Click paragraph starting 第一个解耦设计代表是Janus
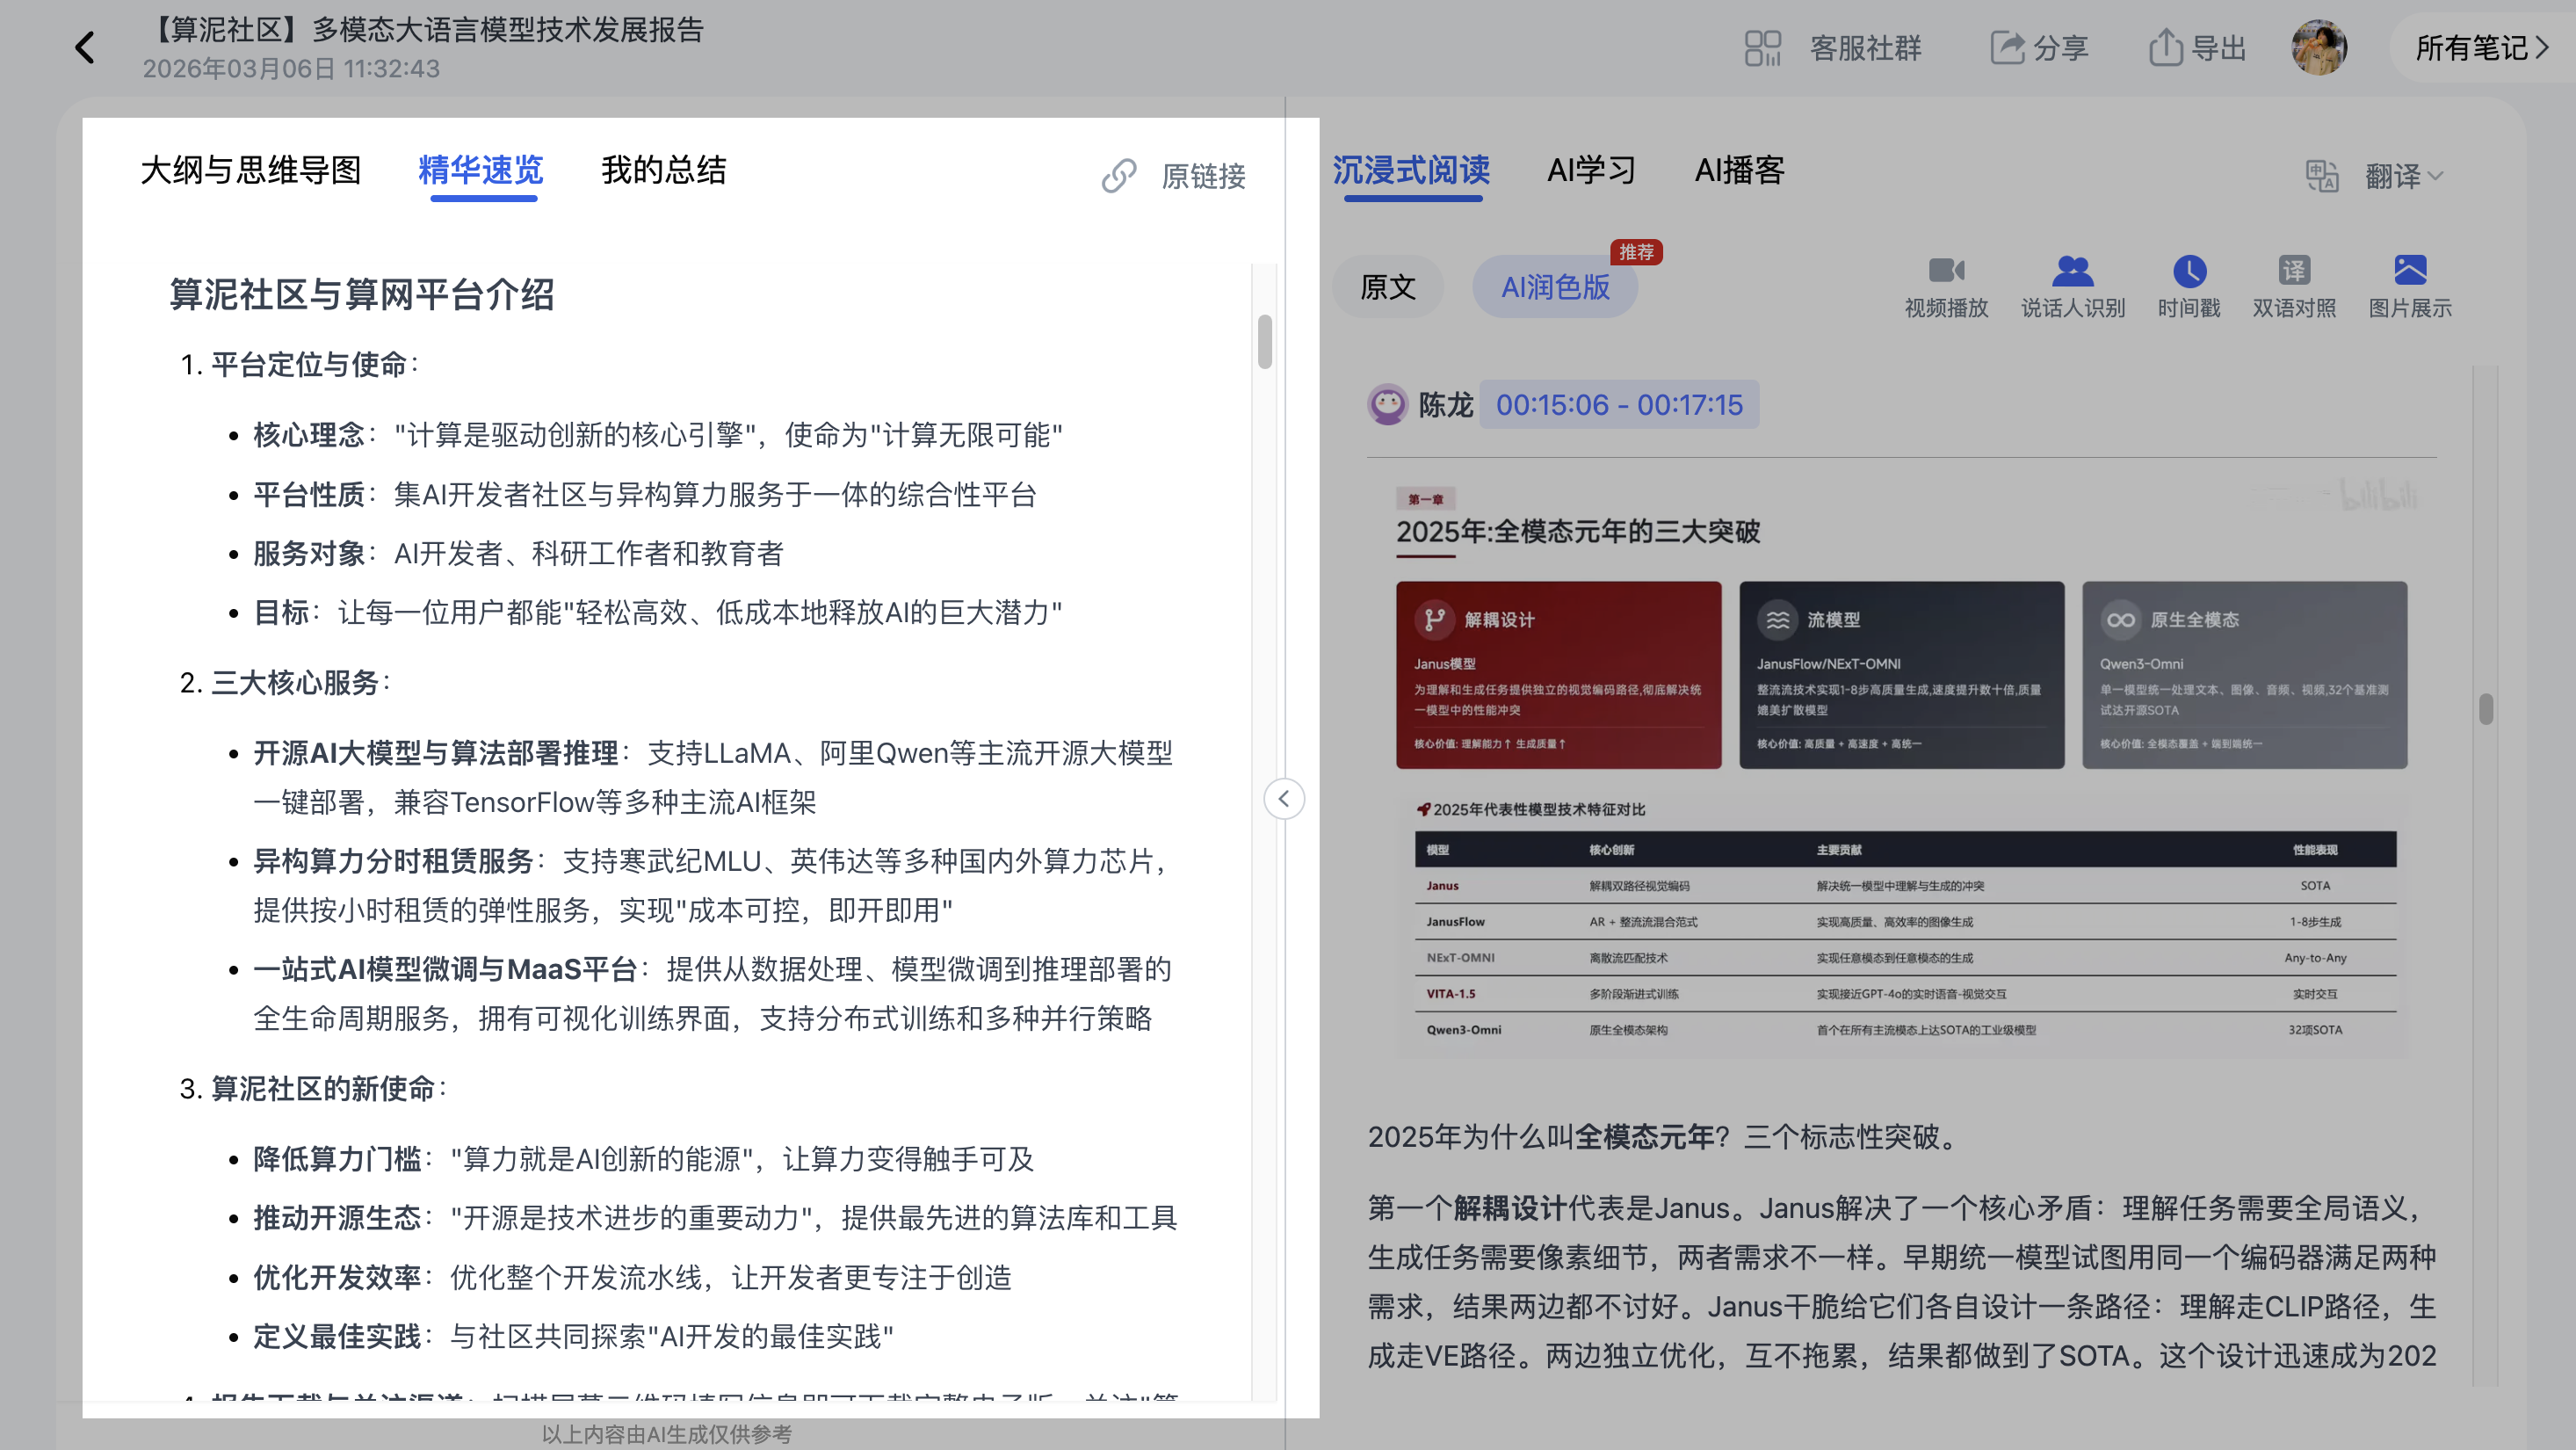The height and width of the screenshot is (1450, 2576). point(1902,1282)
